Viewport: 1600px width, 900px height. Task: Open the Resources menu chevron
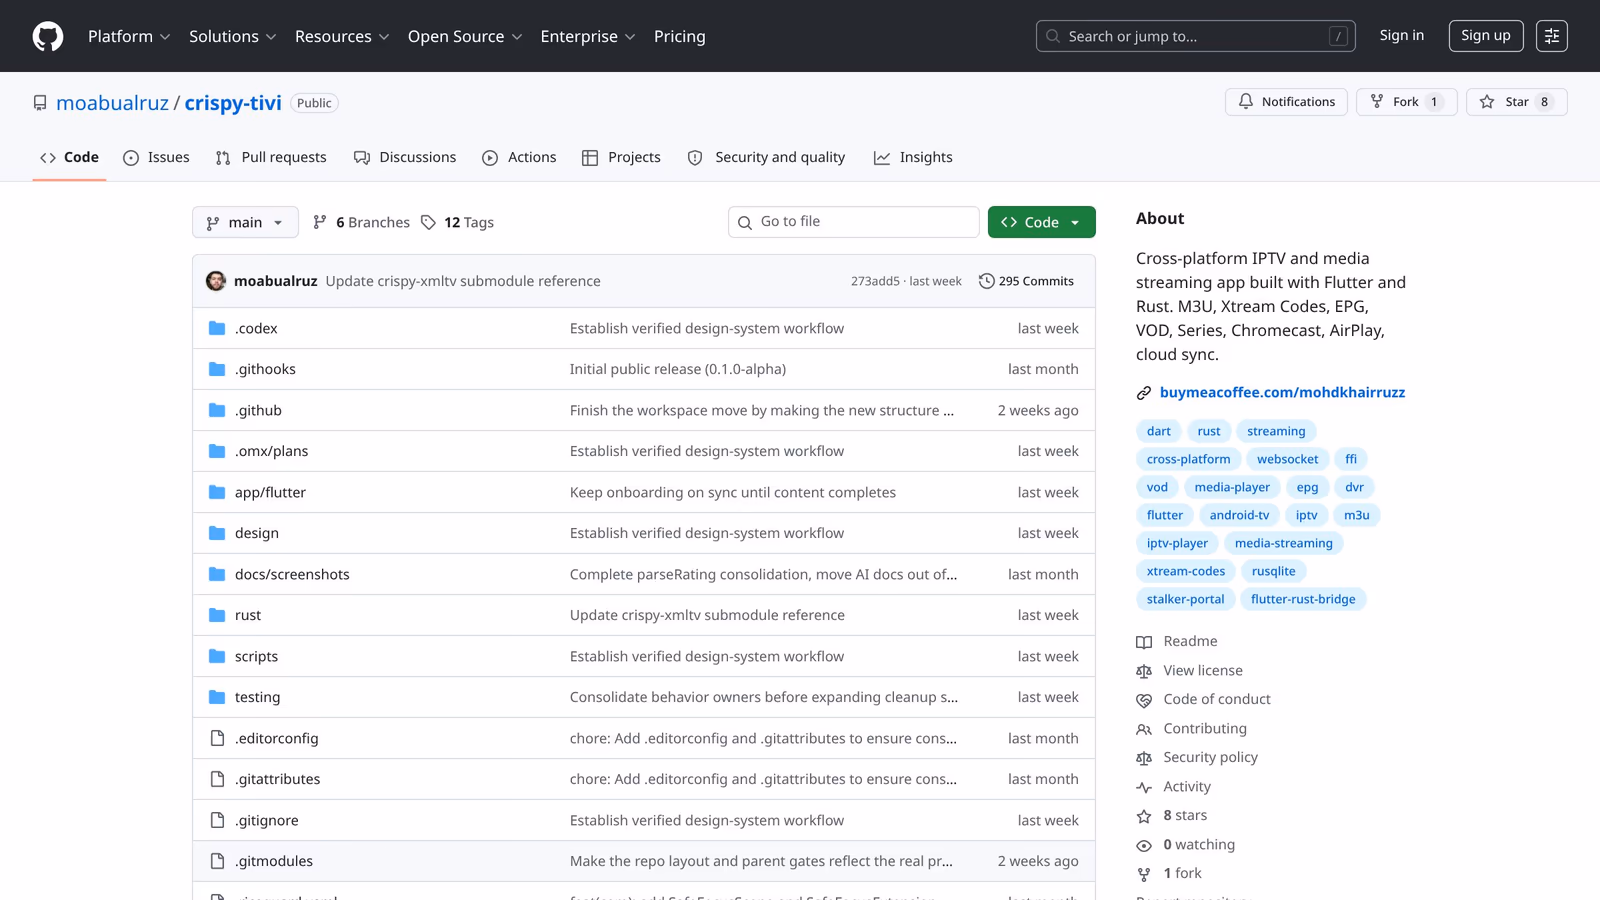385,36
